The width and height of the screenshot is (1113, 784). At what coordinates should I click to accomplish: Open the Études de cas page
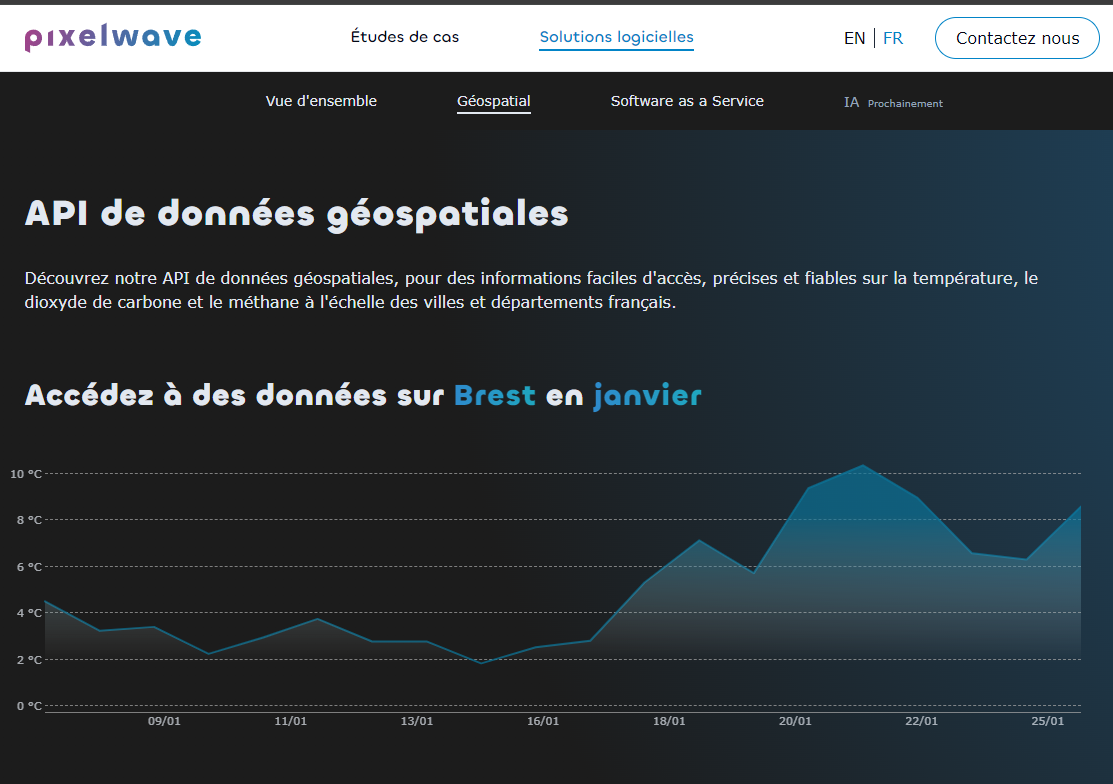point(405,37)
